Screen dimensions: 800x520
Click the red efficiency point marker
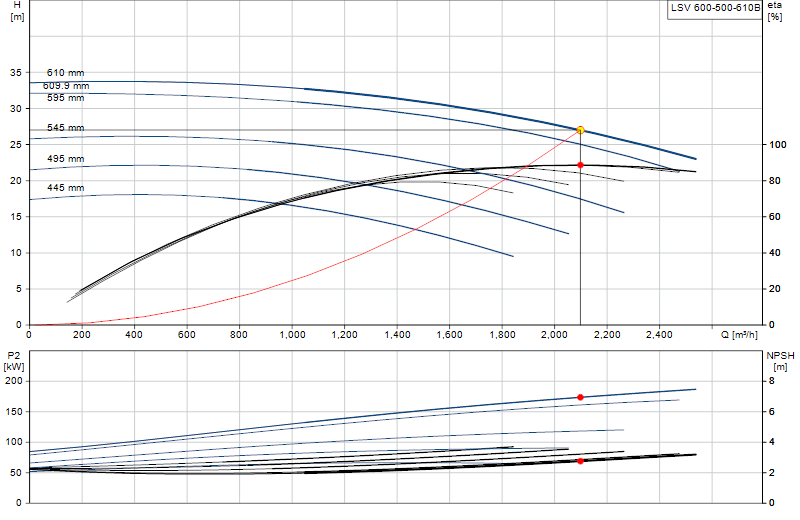tap(580, 165)
